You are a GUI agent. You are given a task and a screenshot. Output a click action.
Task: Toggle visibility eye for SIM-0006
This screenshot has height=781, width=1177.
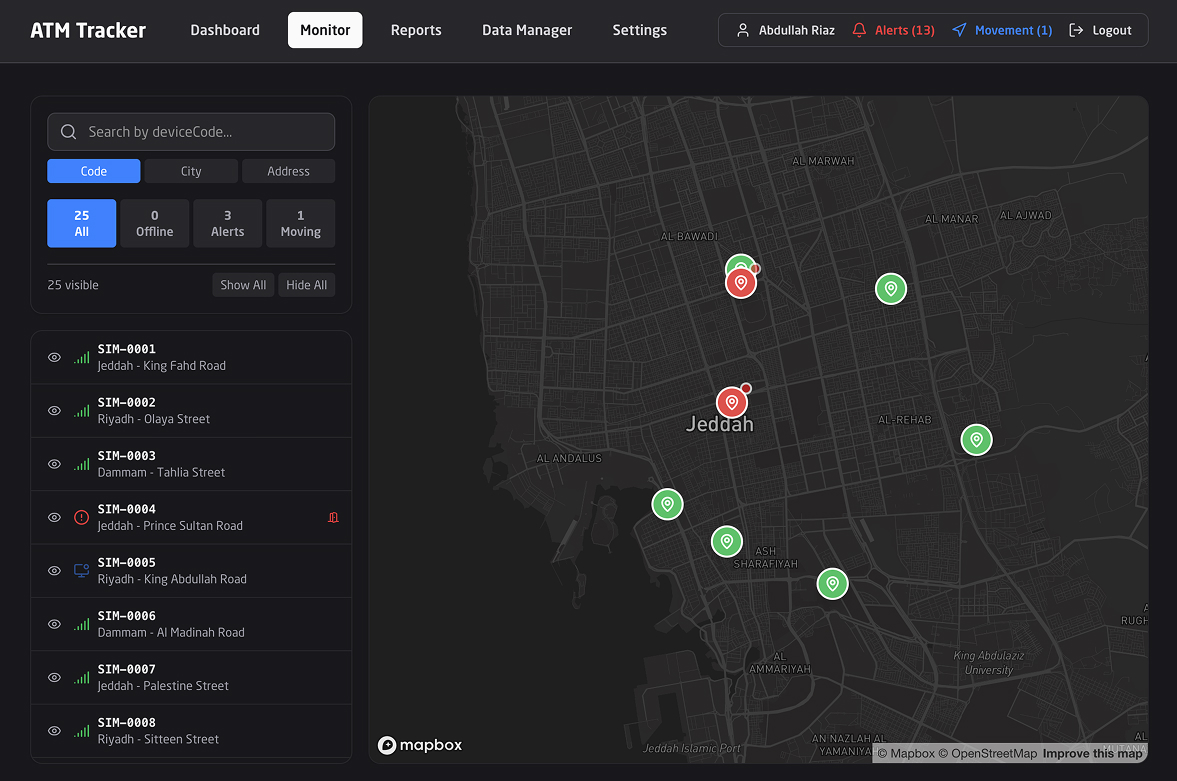(x=54, y=624)
